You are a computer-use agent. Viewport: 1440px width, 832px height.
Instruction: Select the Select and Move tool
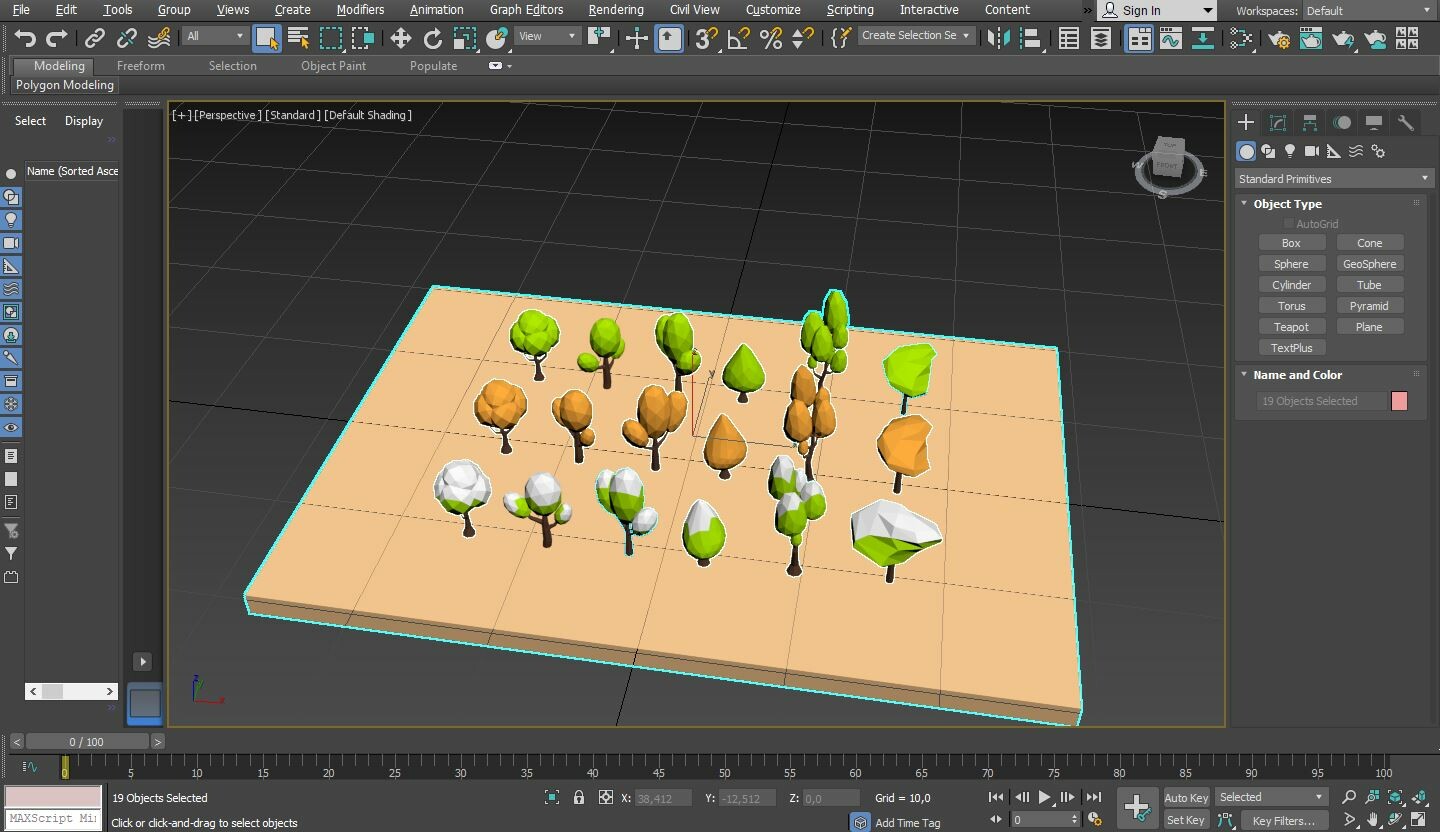(401, 37)
